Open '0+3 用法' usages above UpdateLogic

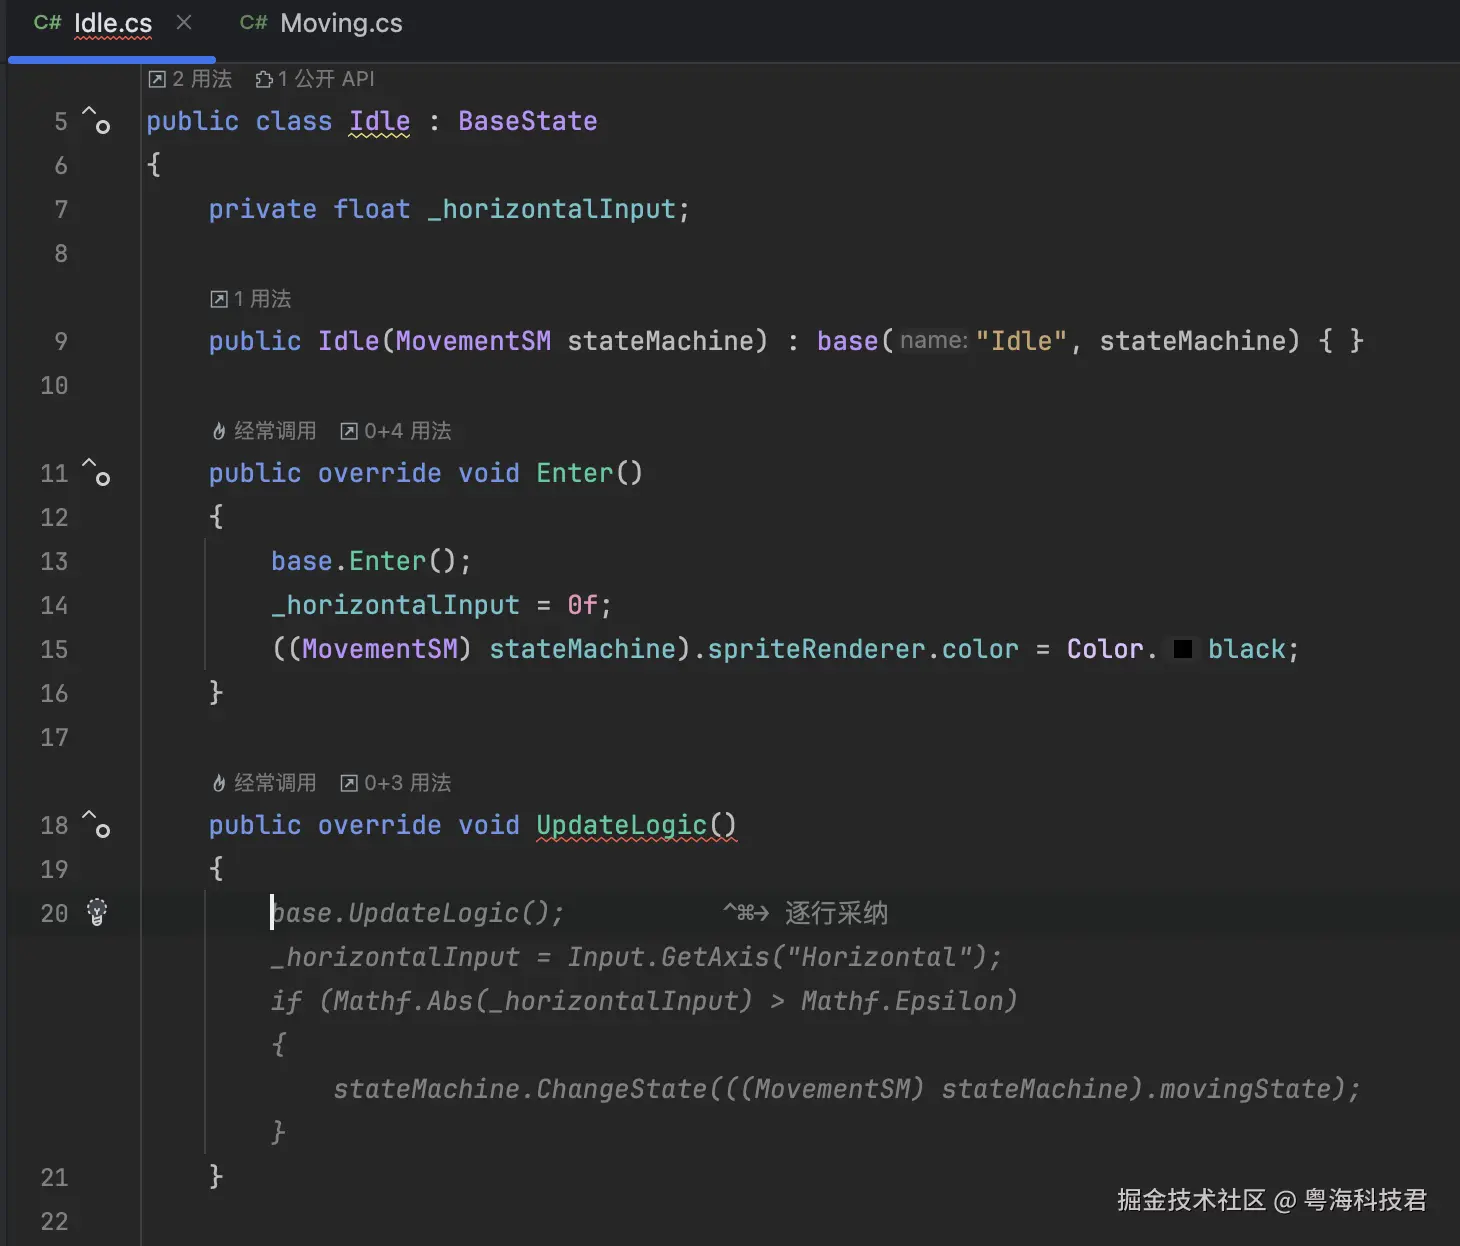pos(396,783)
